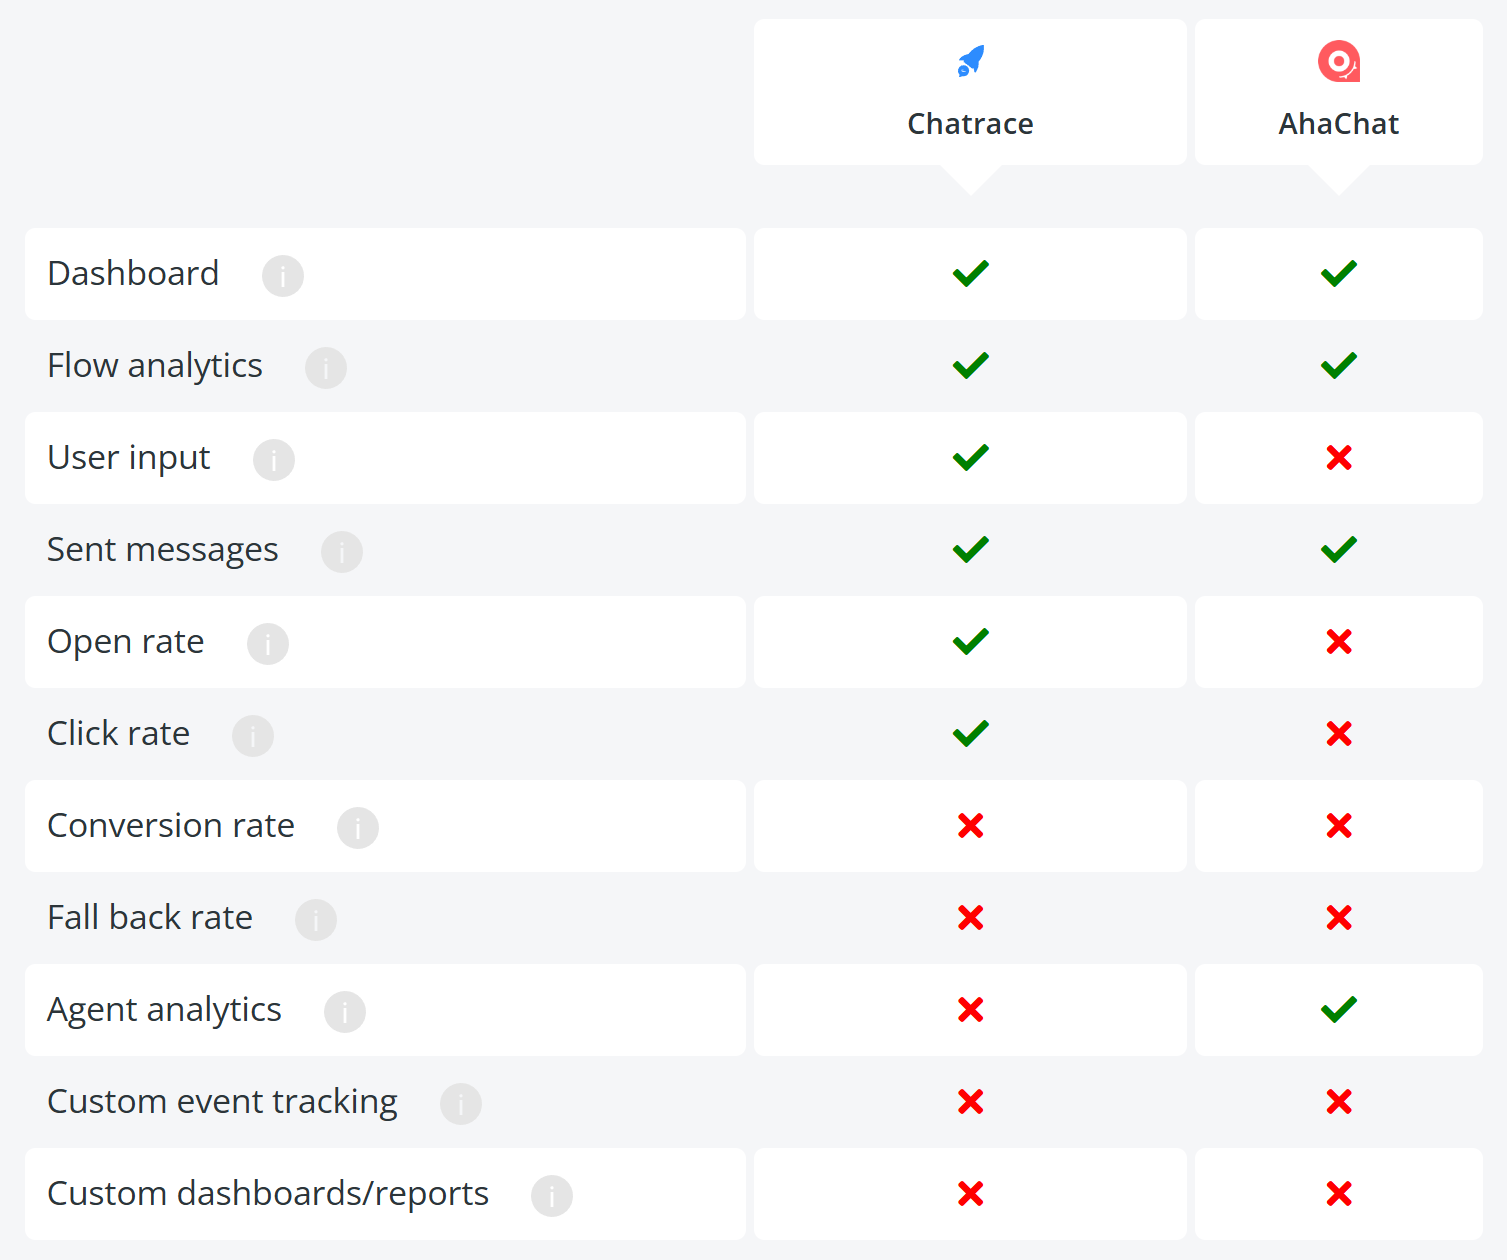View info for Custom event tracking

click(x=461, y=1103)
